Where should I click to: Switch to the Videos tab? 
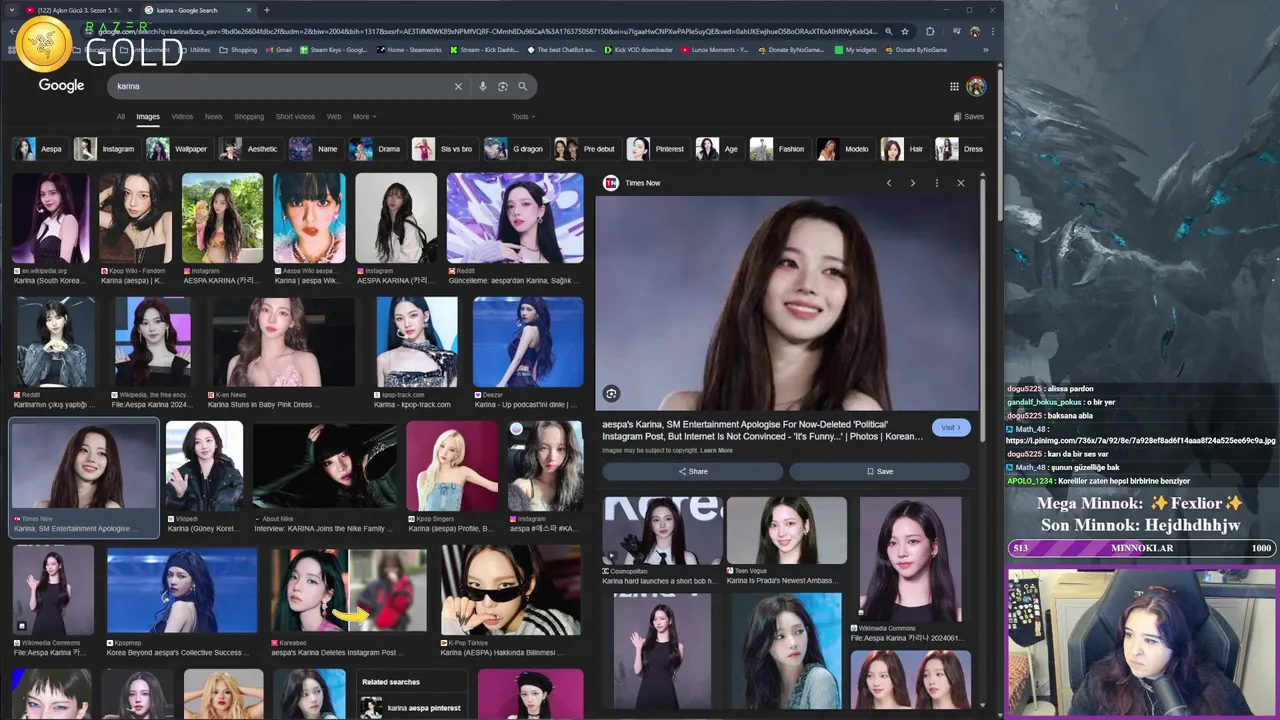[182, 117]
